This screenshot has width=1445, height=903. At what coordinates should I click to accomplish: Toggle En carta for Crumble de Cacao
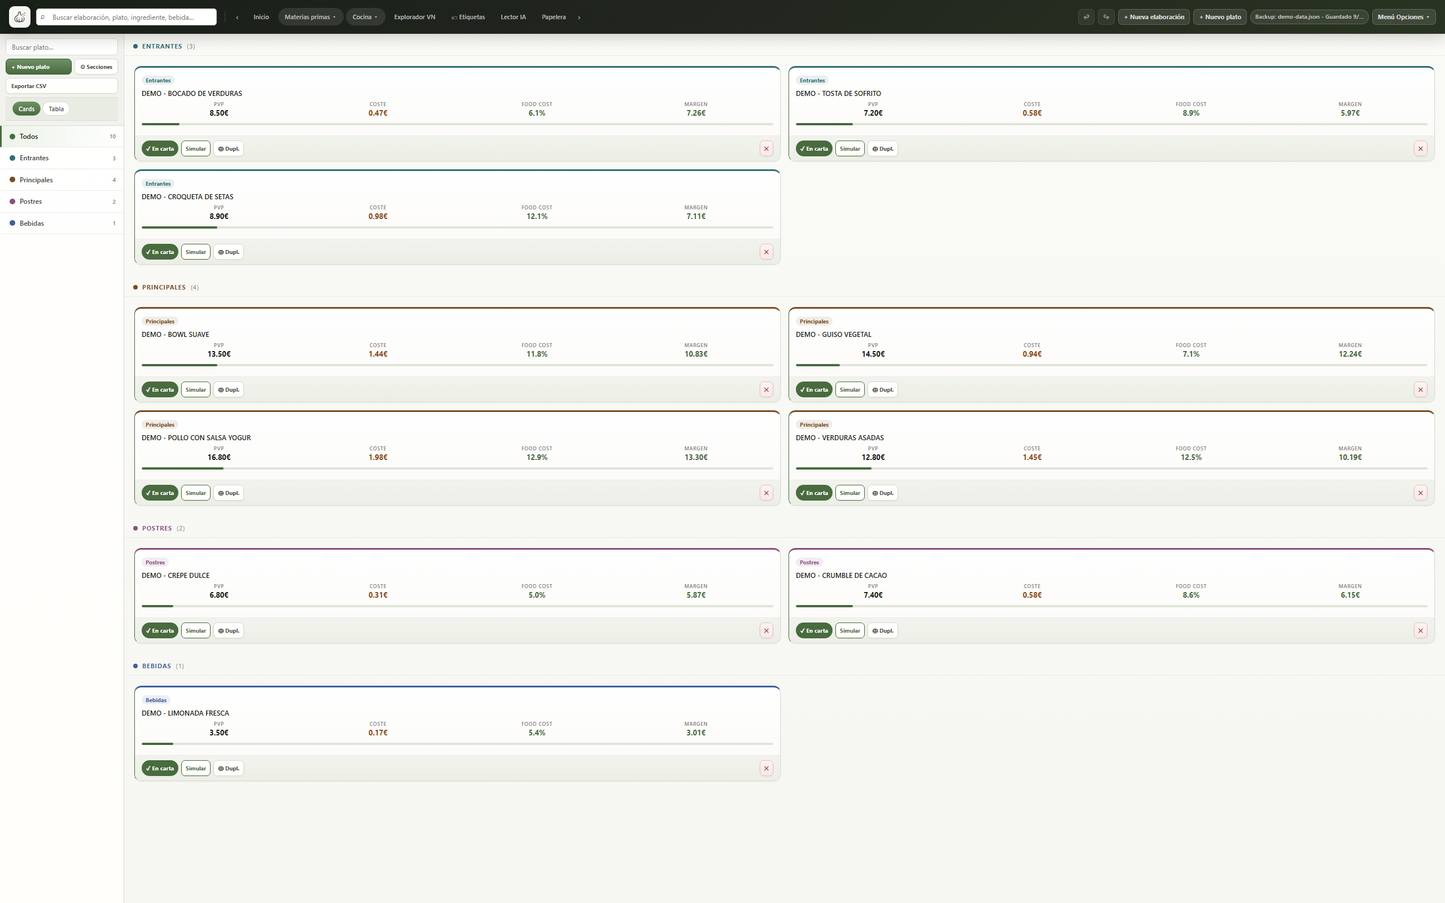click(814, 631)
